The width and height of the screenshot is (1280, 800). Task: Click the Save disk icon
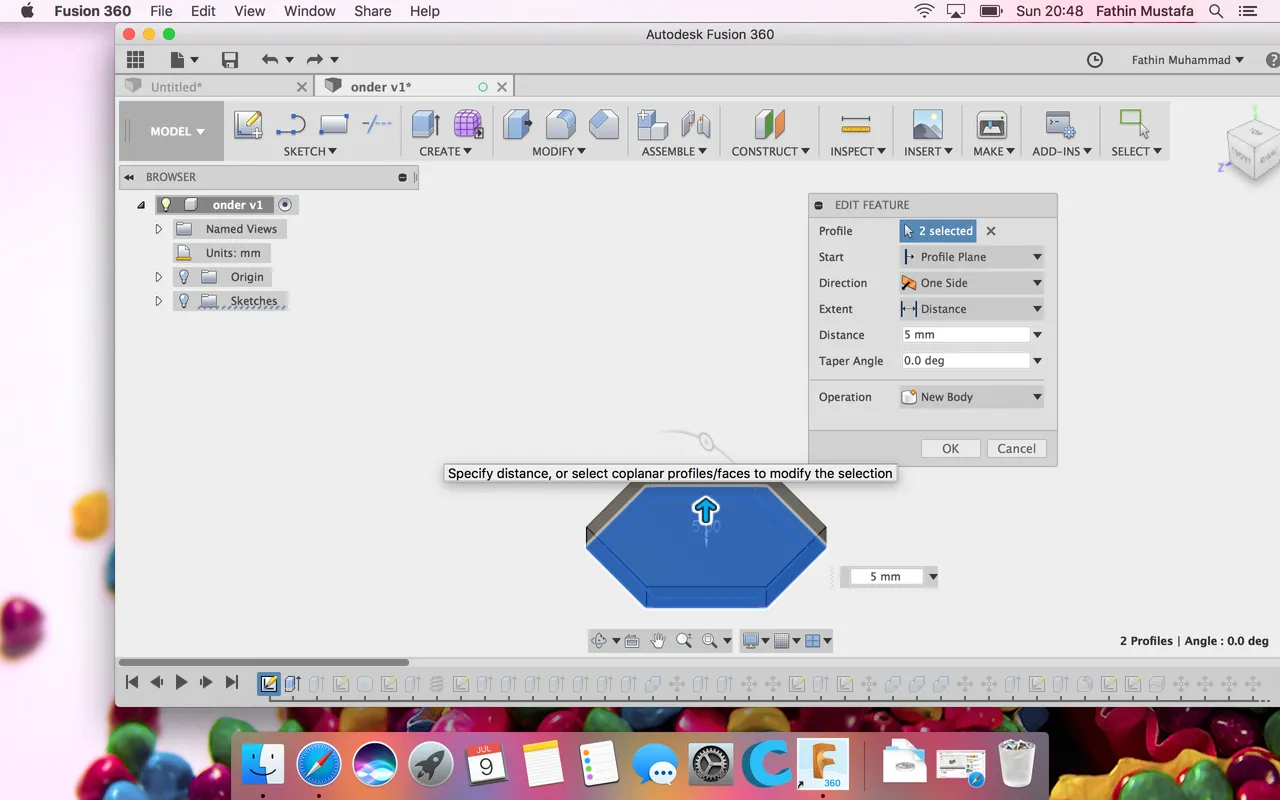pyautogui.click(x=230, y=60)
